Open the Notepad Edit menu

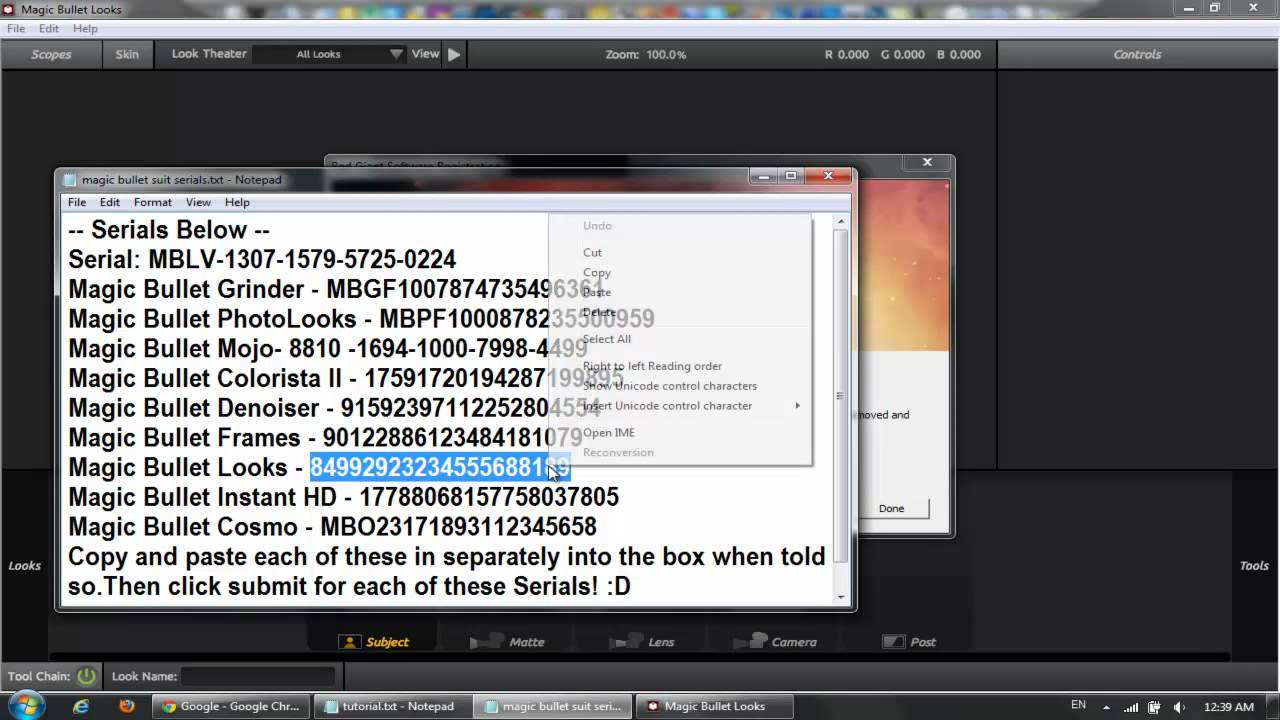coord(110,202)
